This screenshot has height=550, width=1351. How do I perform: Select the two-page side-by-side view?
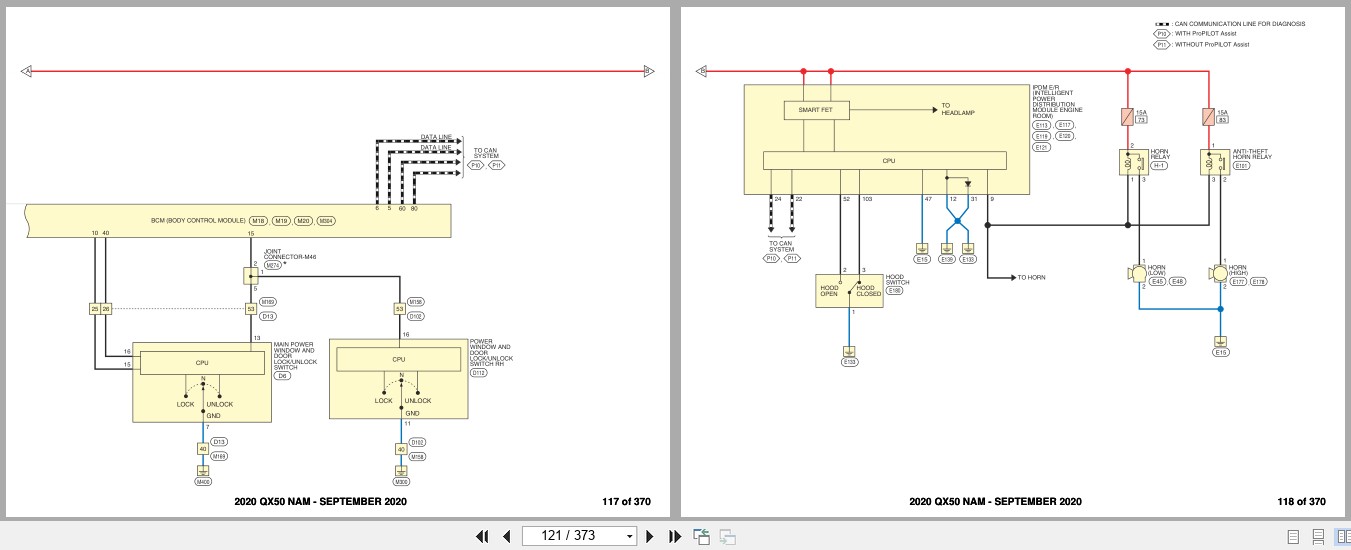click(1342, 537)
